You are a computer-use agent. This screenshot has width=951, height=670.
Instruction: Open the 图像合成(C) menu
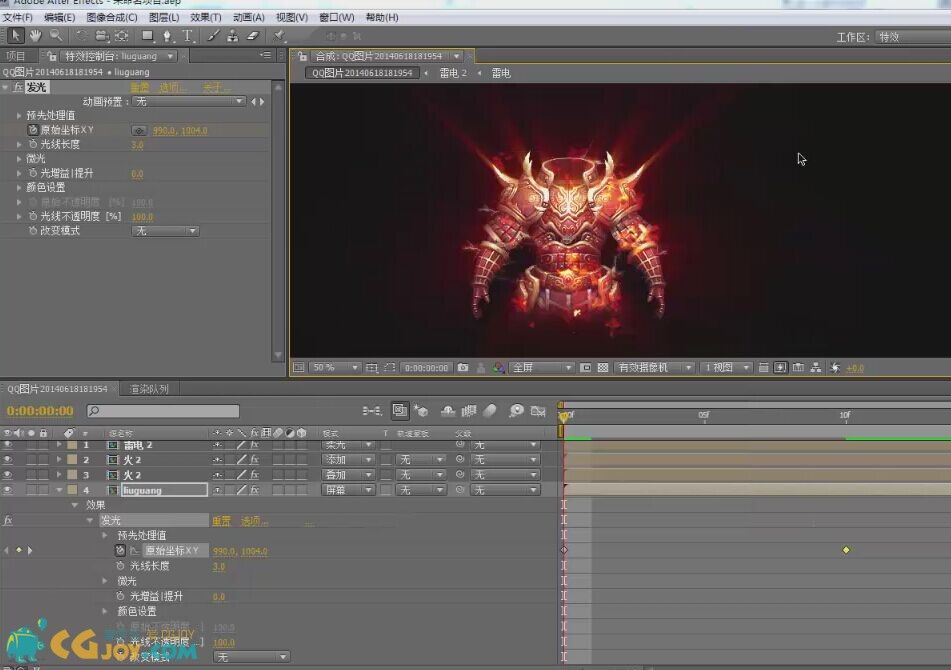(x=112, y=18)
